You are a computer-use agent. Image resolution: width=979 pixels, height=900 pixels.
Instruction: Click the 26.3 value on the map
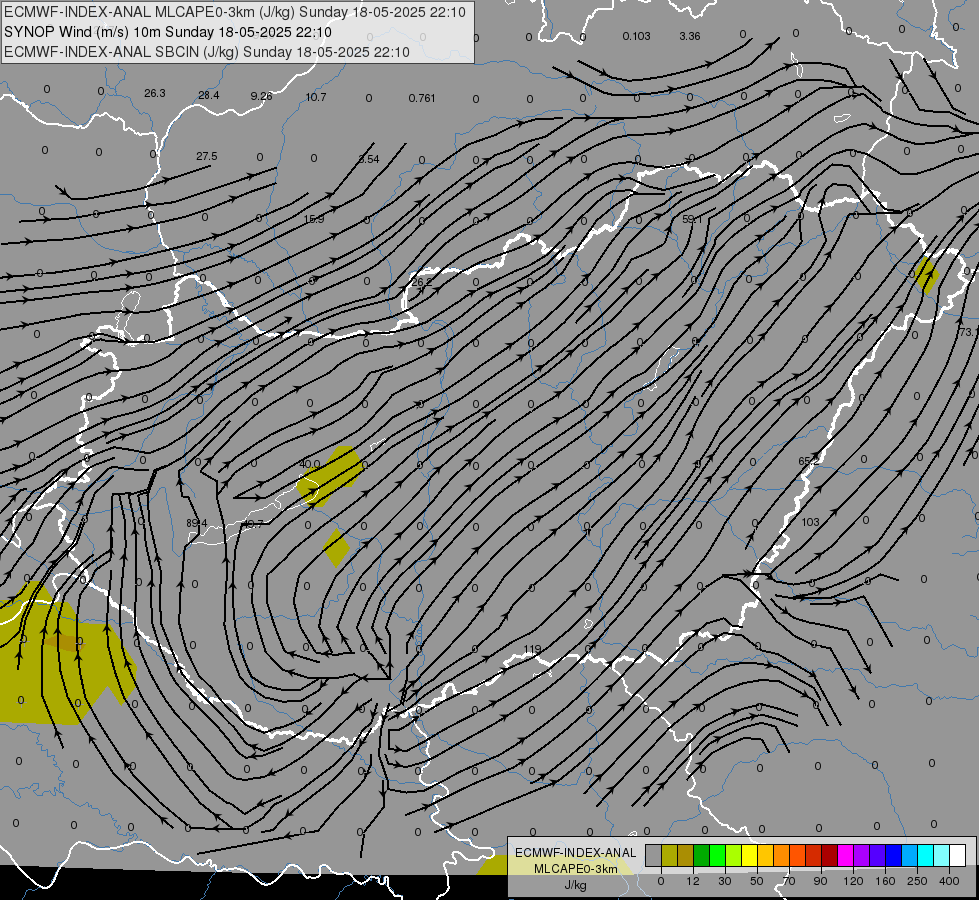[155, 93]
